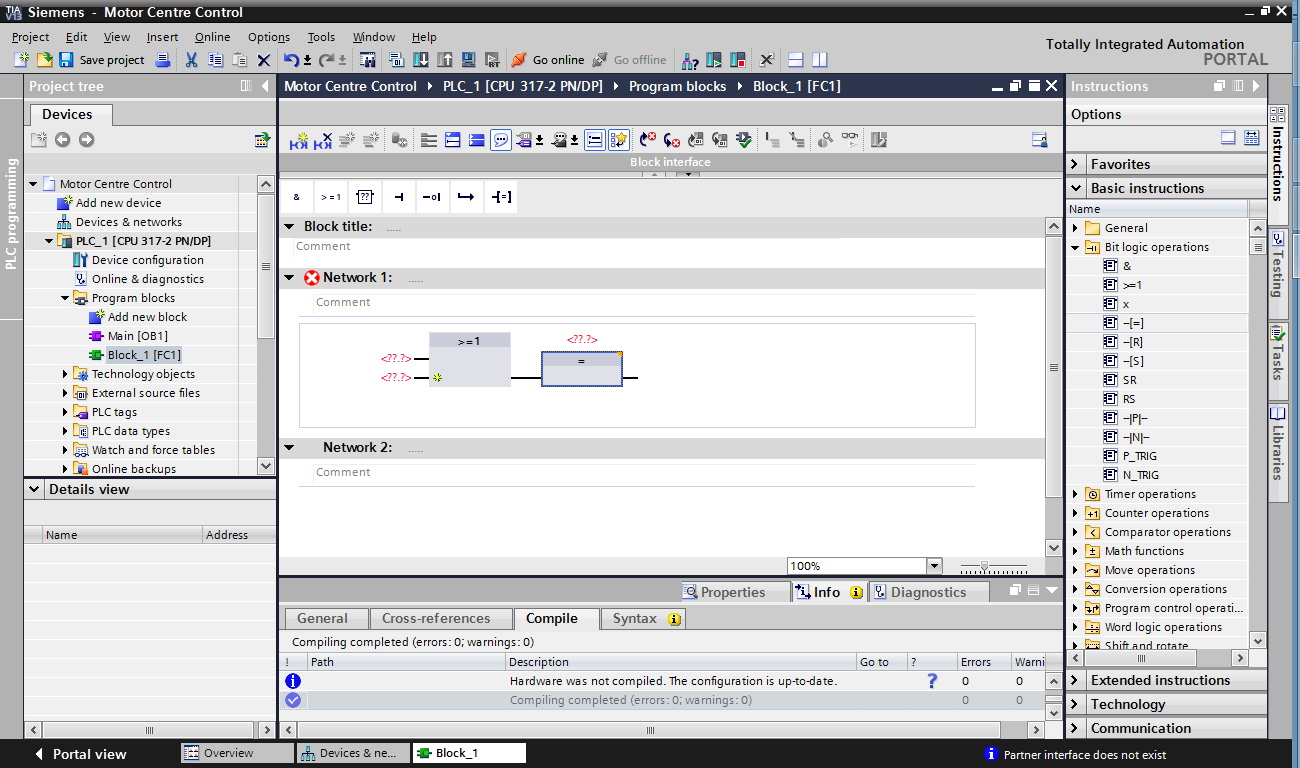Collapse the Motor Centre Control project node
Viewport: 1300px width, 768px height.
click(33, 184)
